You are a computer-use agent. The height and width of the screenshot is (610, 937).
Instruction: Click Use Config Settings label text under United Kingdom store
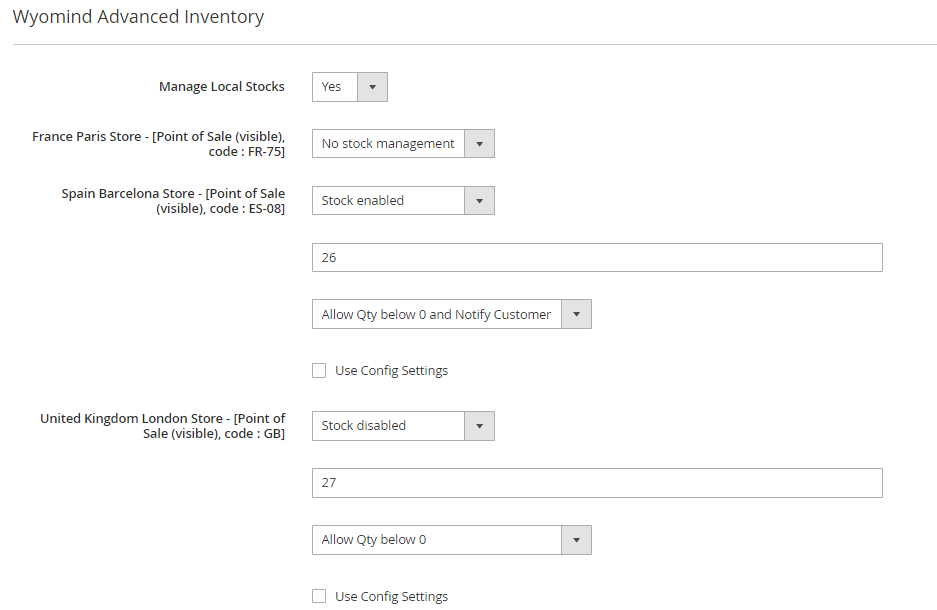[x=391, y=597]
